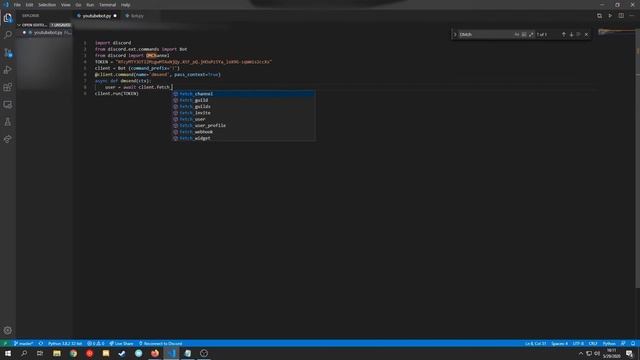Open the editor More Actions ellipsis
Viewport: 640px width, 360px height.
pyautogui.click(x=631, y=16)
